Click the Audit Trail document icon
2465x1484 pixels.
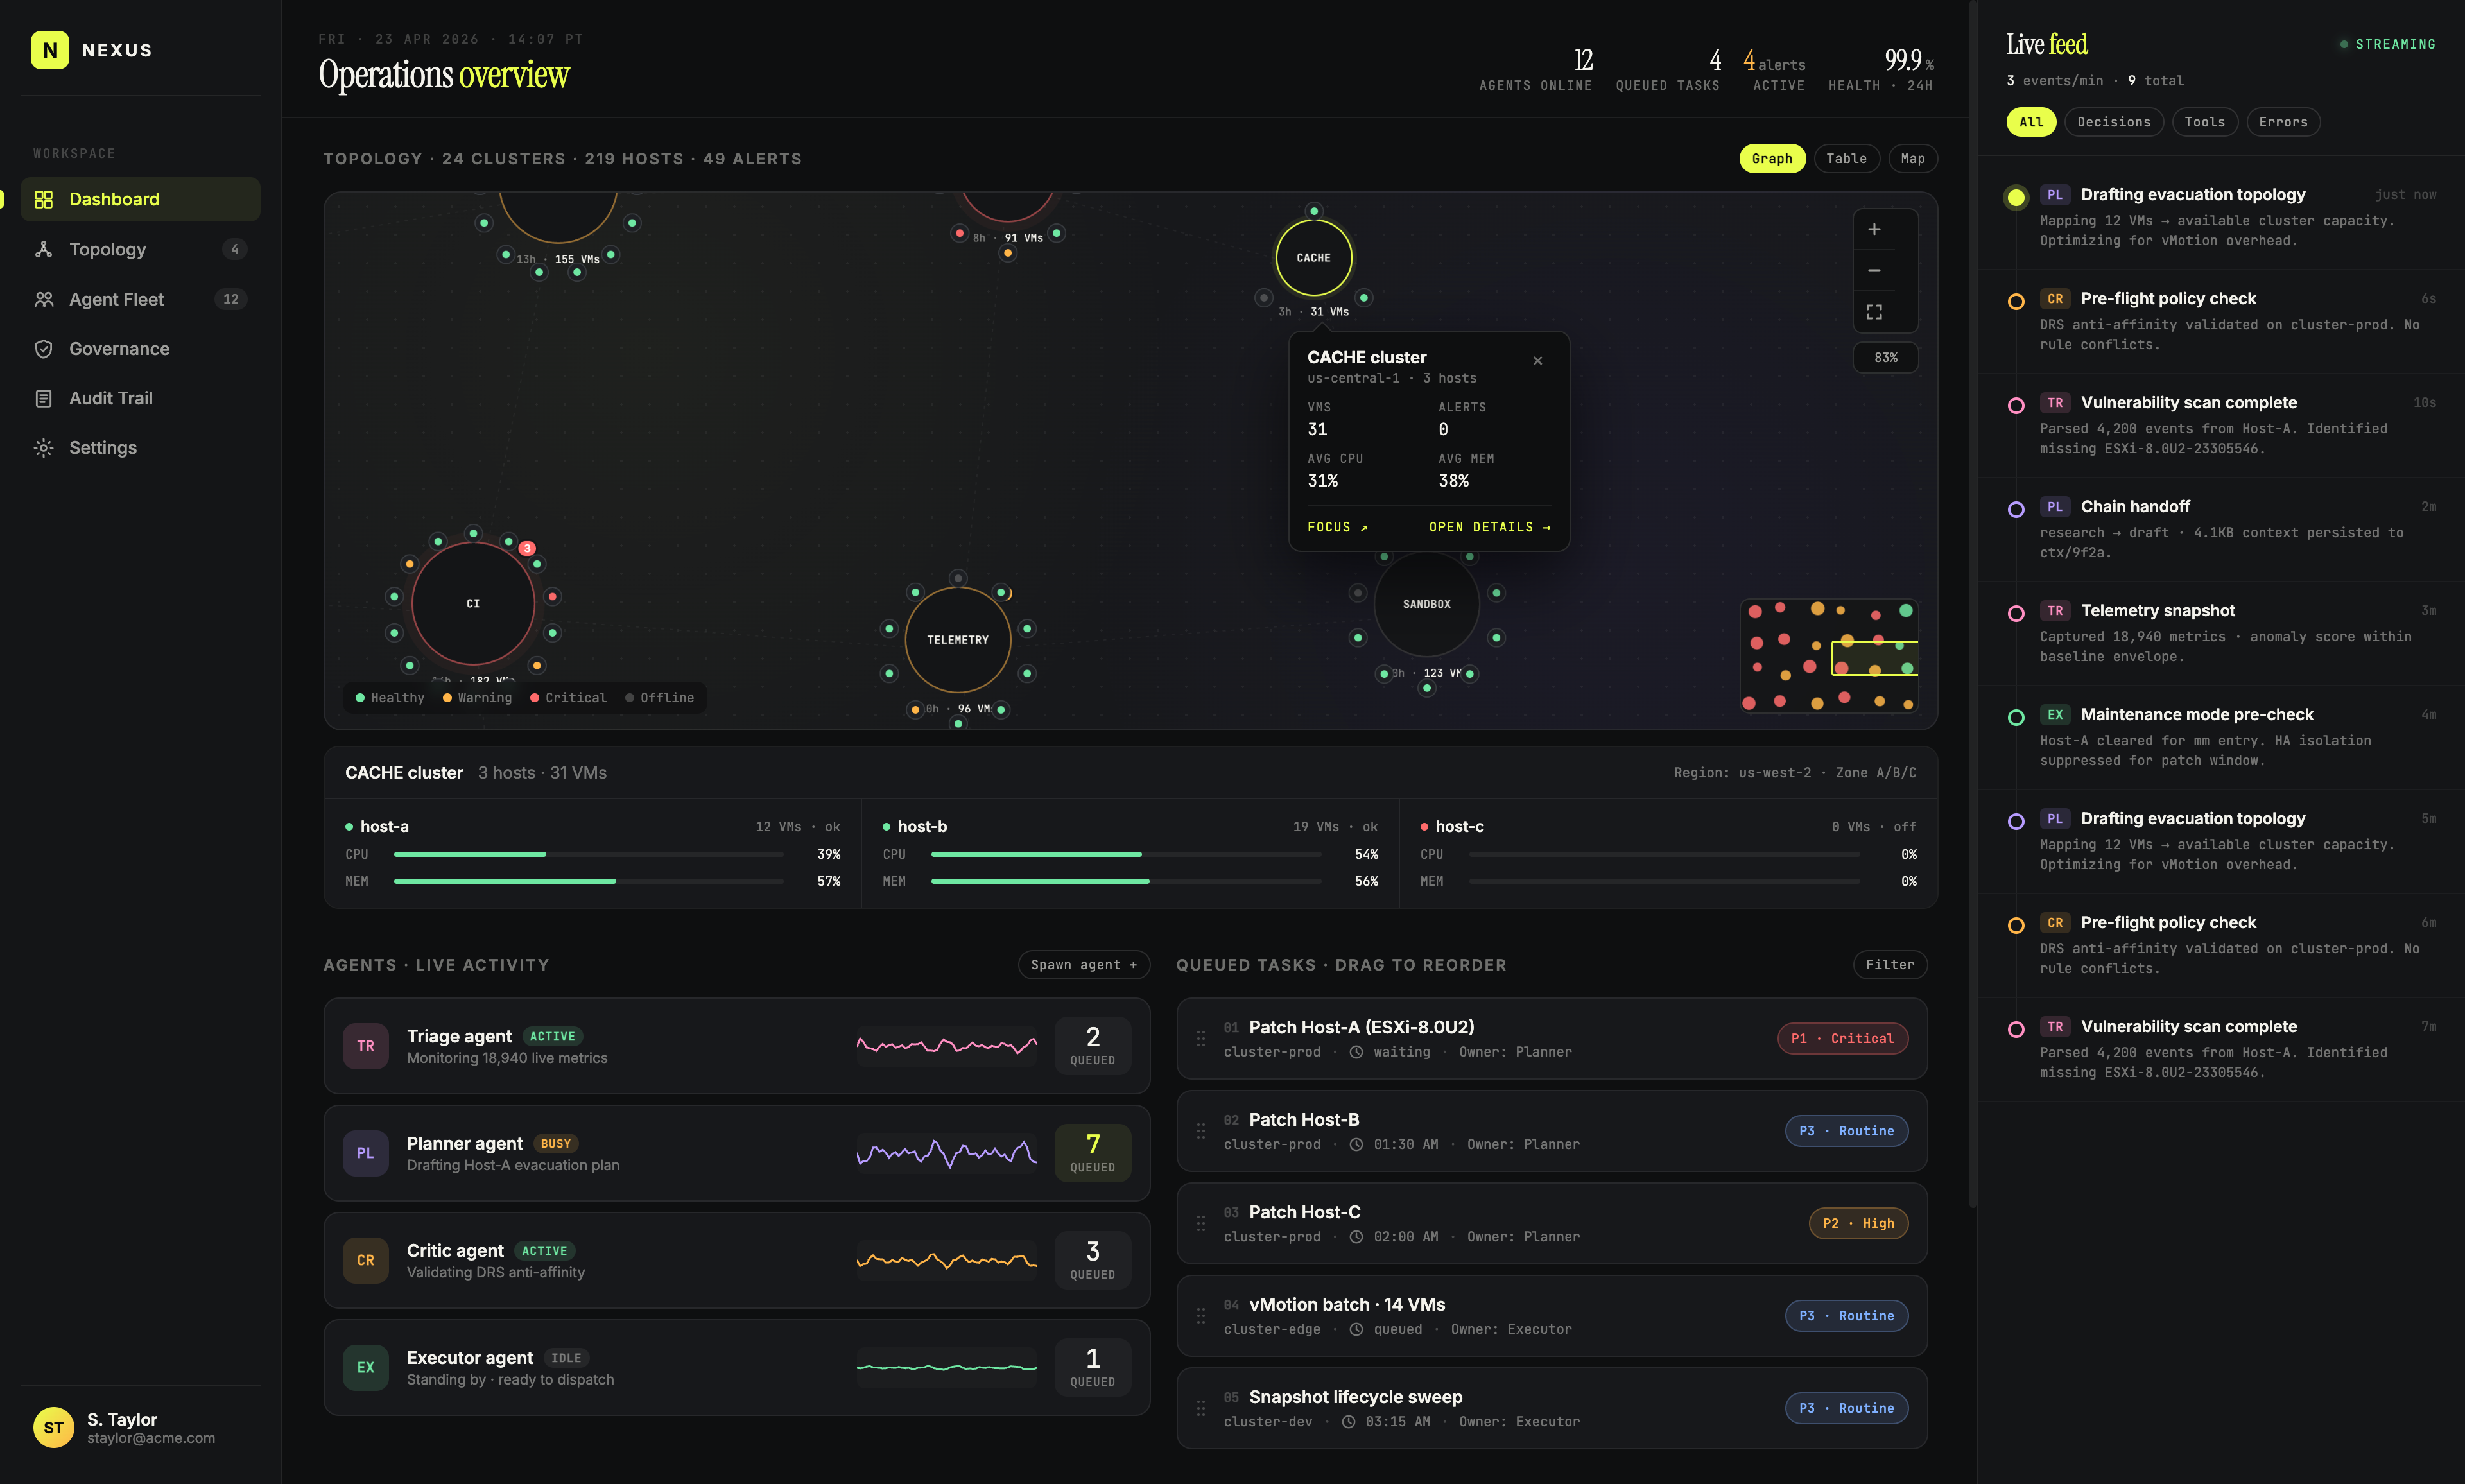pyautogui.click(x=43, y=398)
